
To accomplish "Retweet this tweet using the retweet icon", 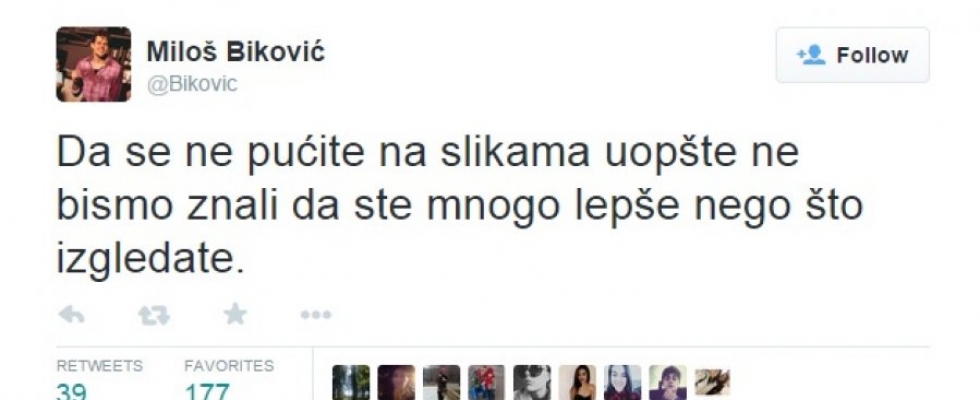I will pyautogui.click(x=154, y=315).
